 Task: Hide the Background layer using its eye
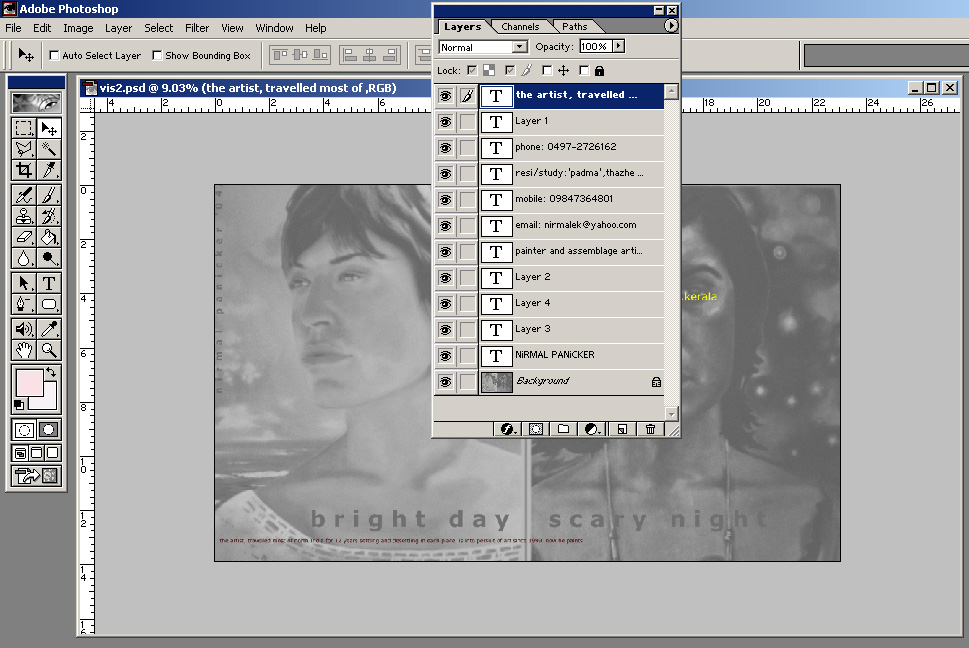coord(445,381)
